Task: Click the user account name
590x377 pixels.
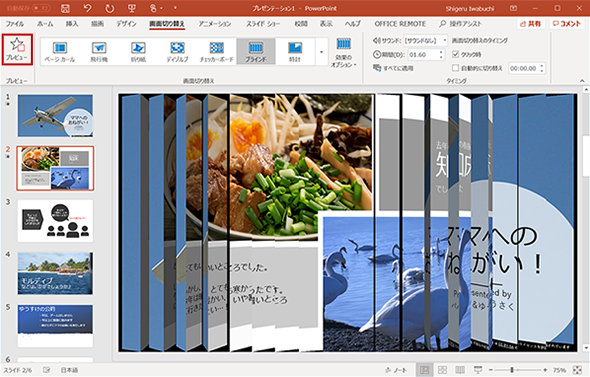Action: point(470,8)
